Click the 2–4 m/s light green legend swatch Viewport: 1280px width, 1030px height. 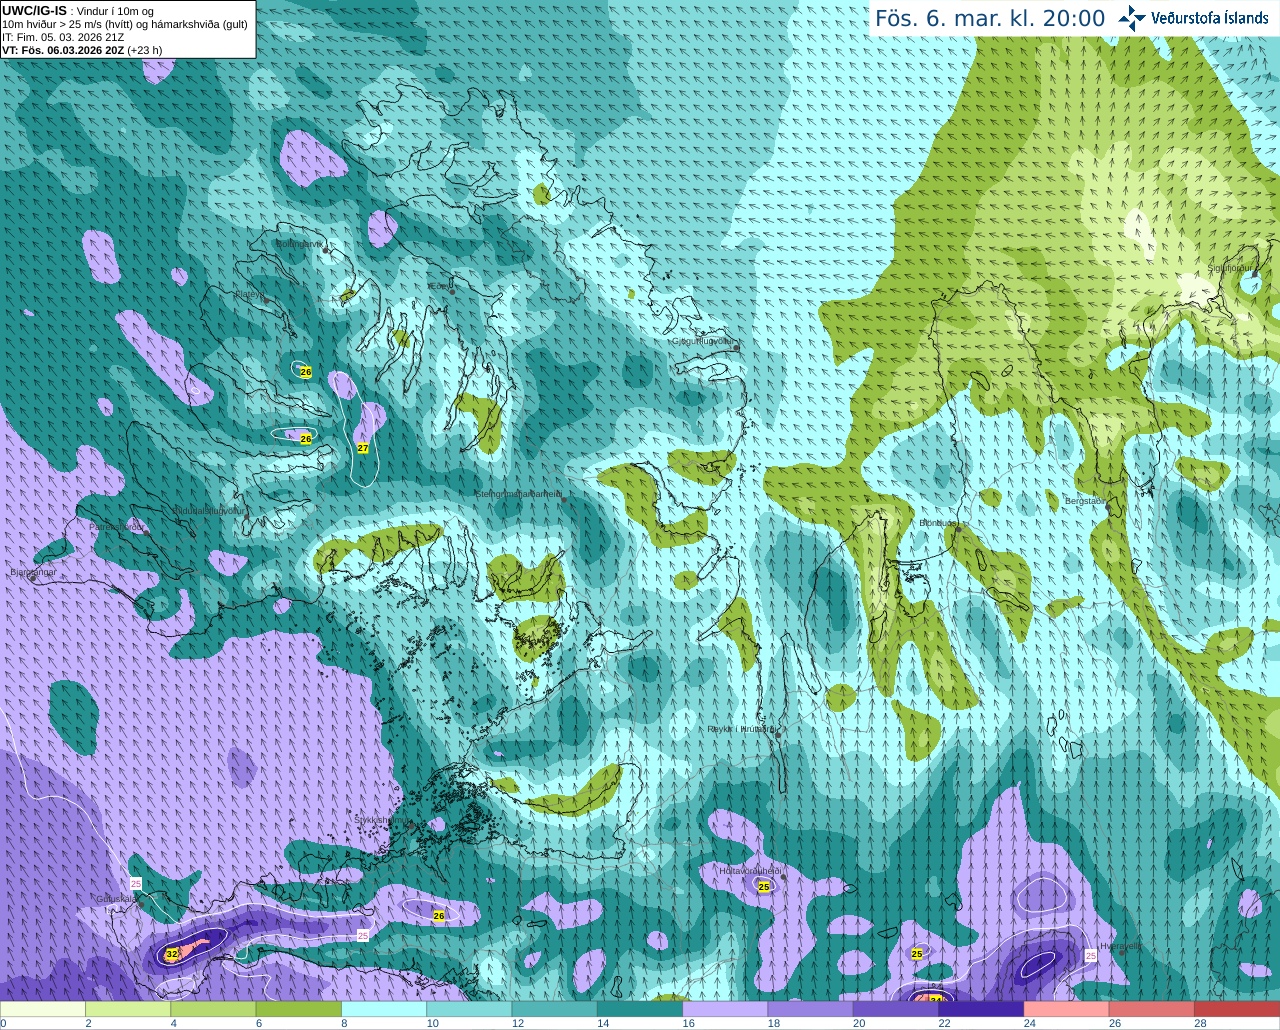(128, 1009)
